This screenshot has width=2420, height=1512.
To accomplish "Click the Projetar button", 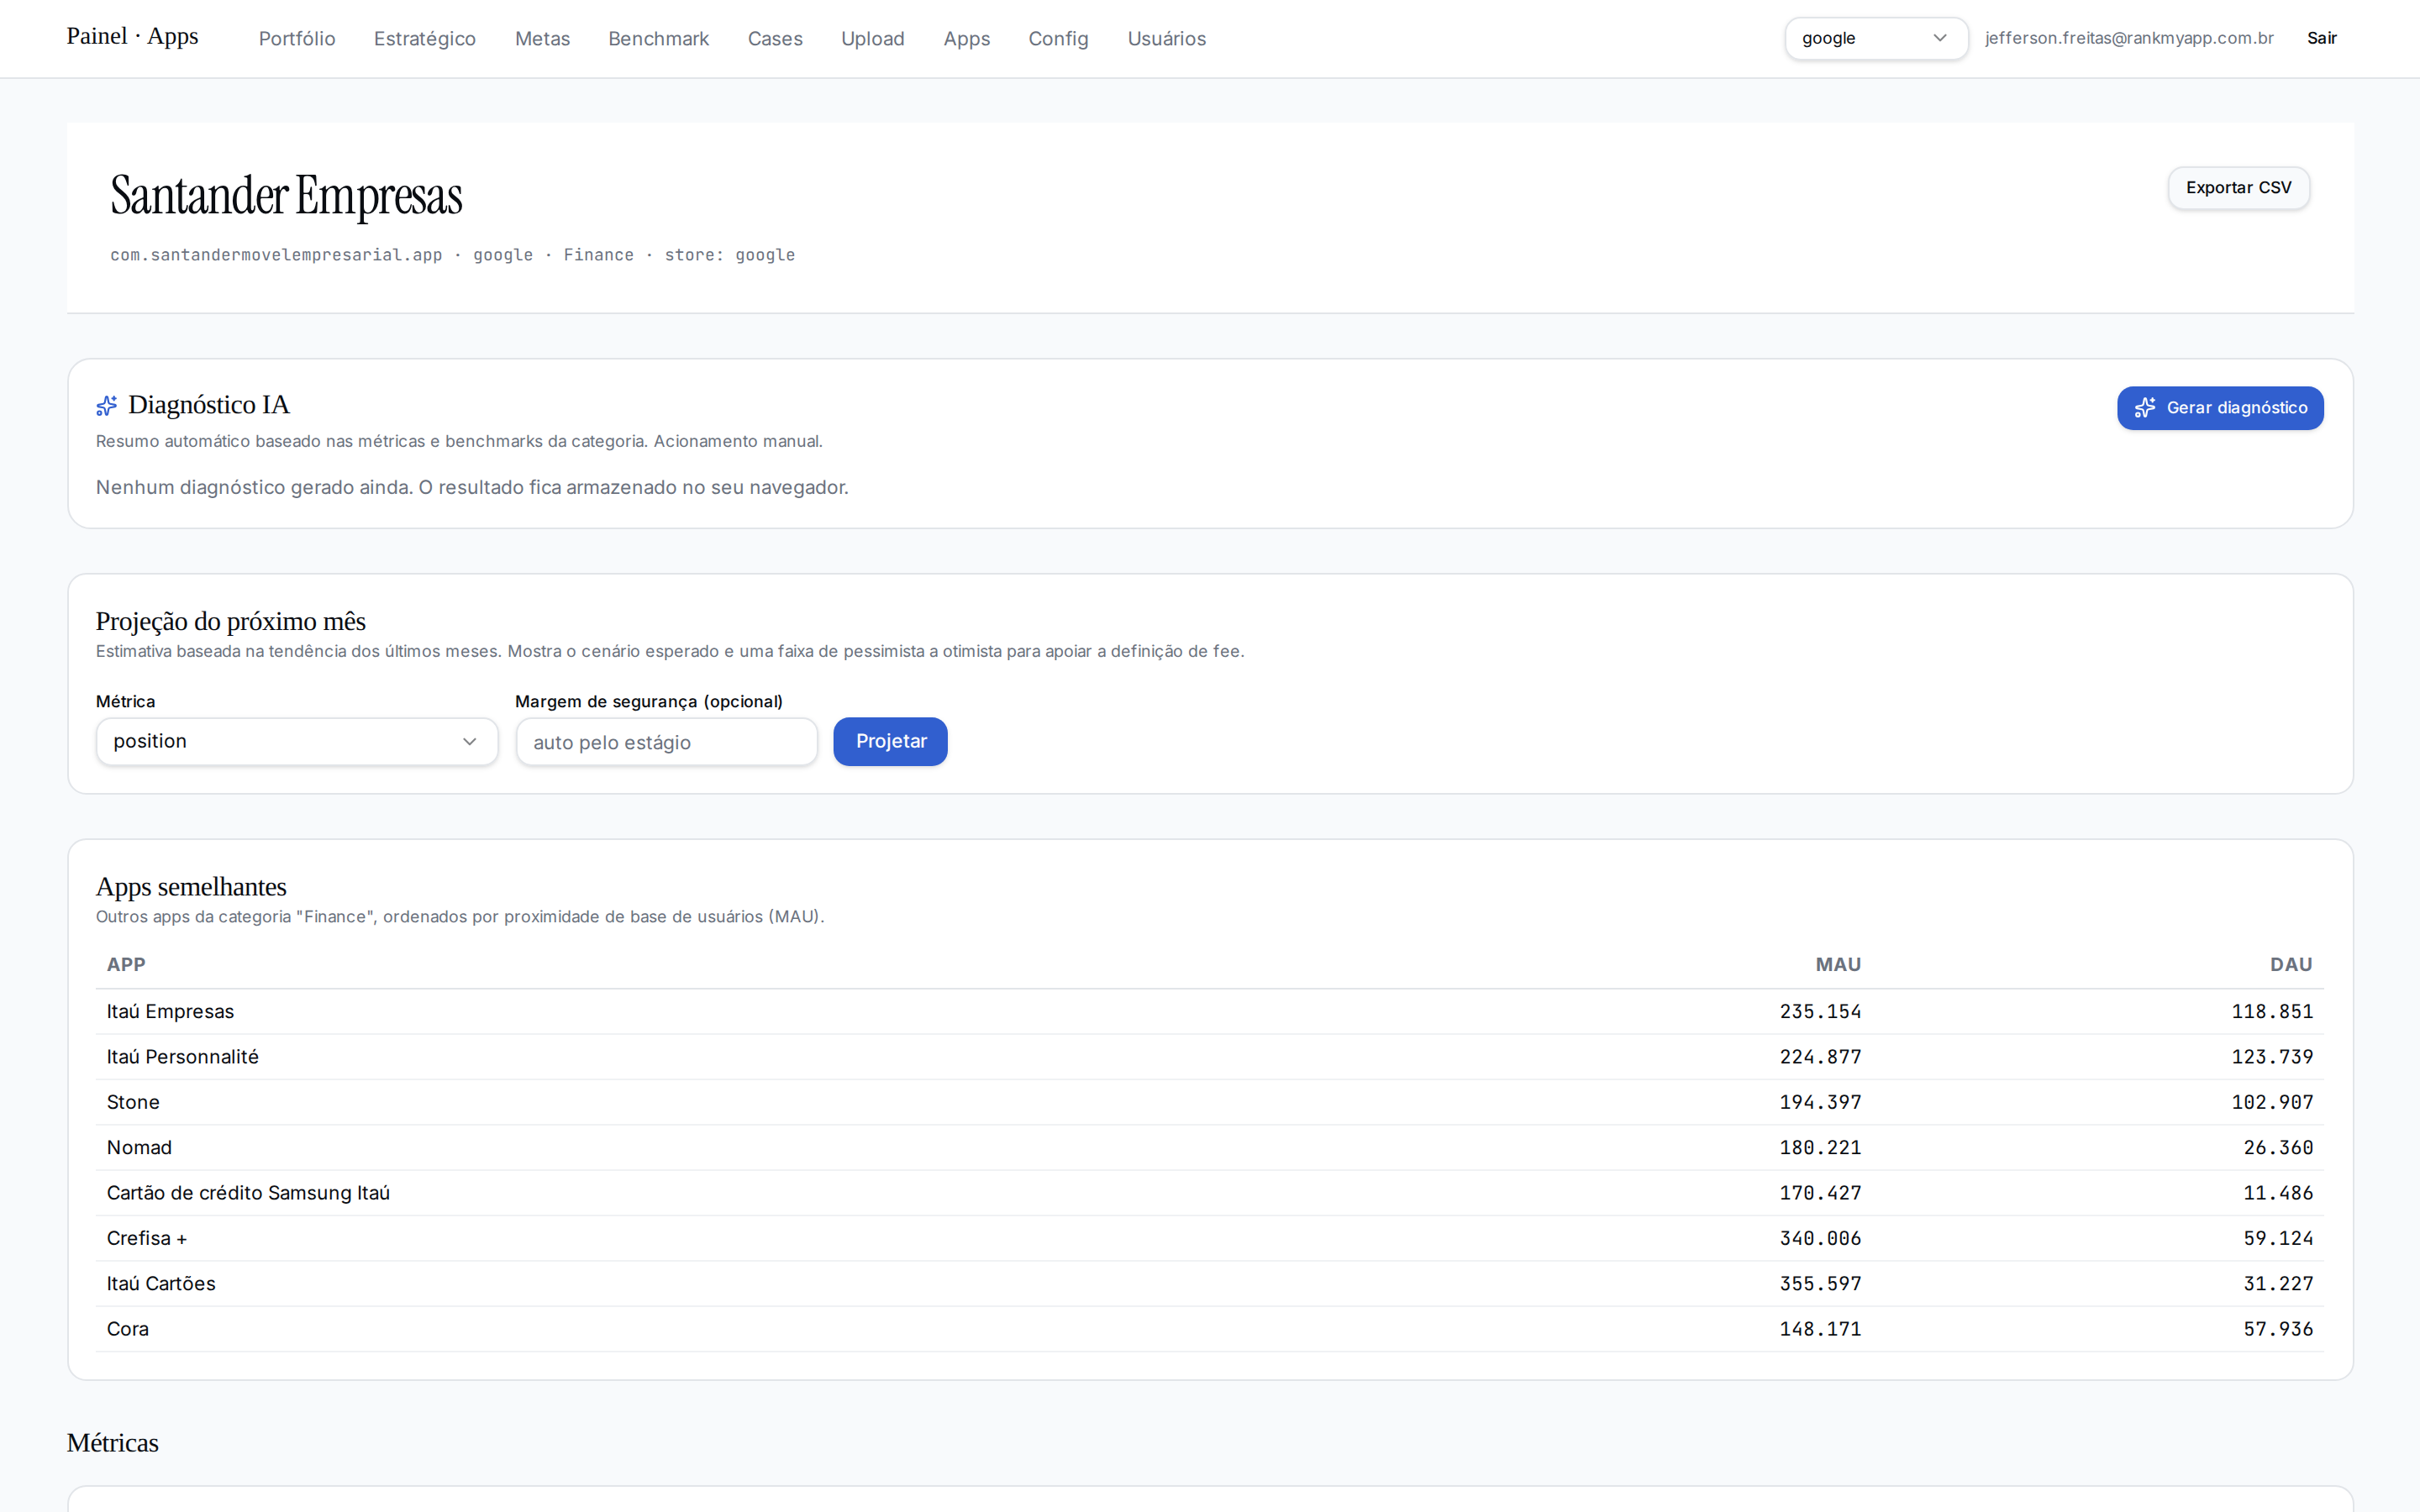I will tap(890, 741).
